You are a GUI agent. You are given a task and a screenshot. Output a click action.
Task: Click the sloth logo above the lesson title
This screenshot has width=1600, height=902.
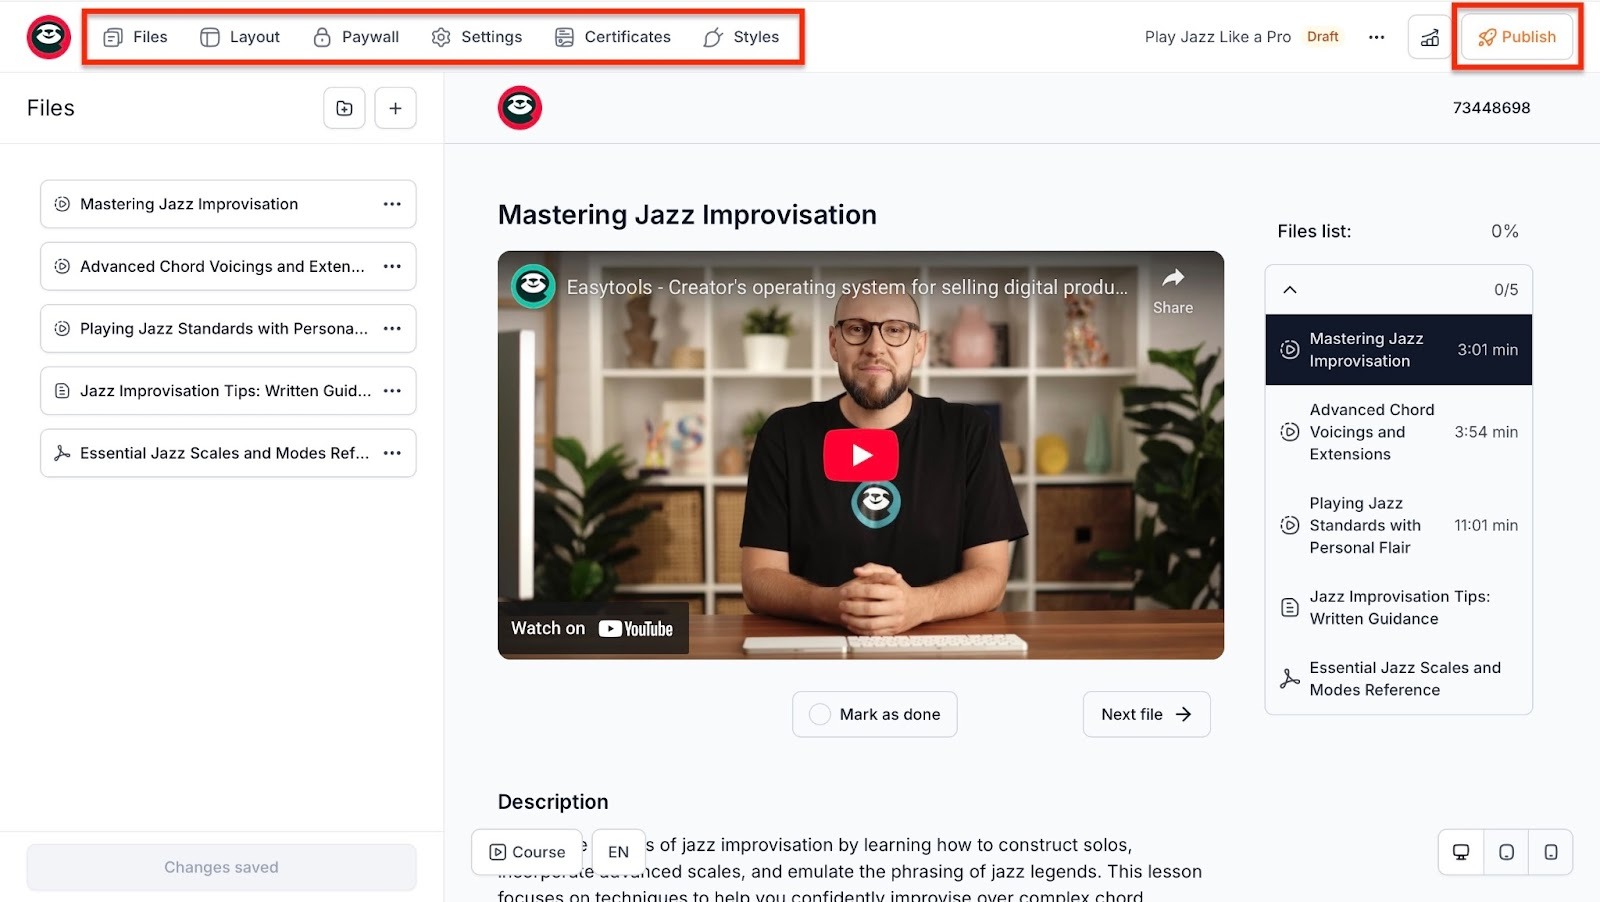520,108
